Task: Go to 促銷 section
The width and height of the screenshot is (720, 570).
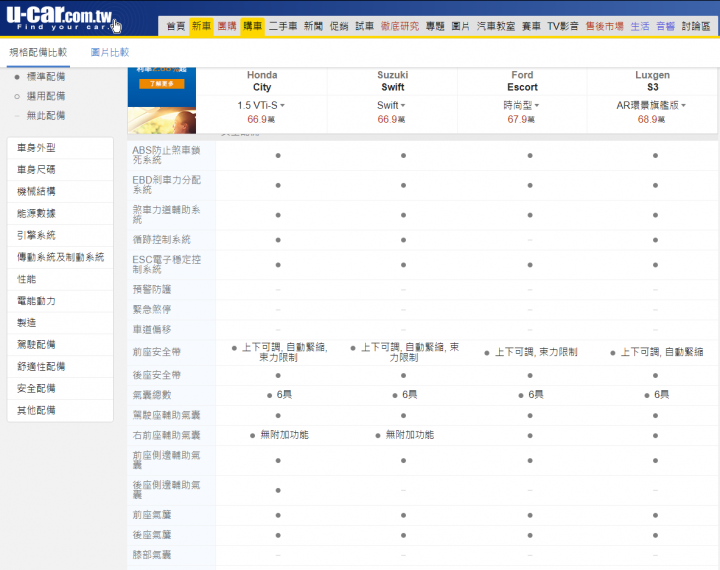Action: coord(339,26)
